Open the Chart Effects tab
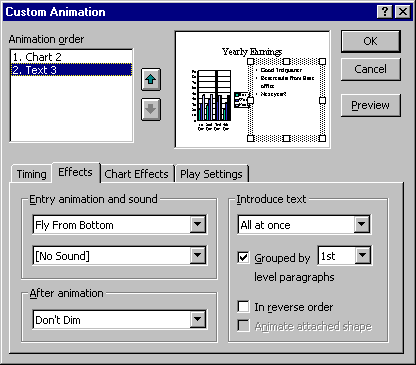 coord(136,174)
